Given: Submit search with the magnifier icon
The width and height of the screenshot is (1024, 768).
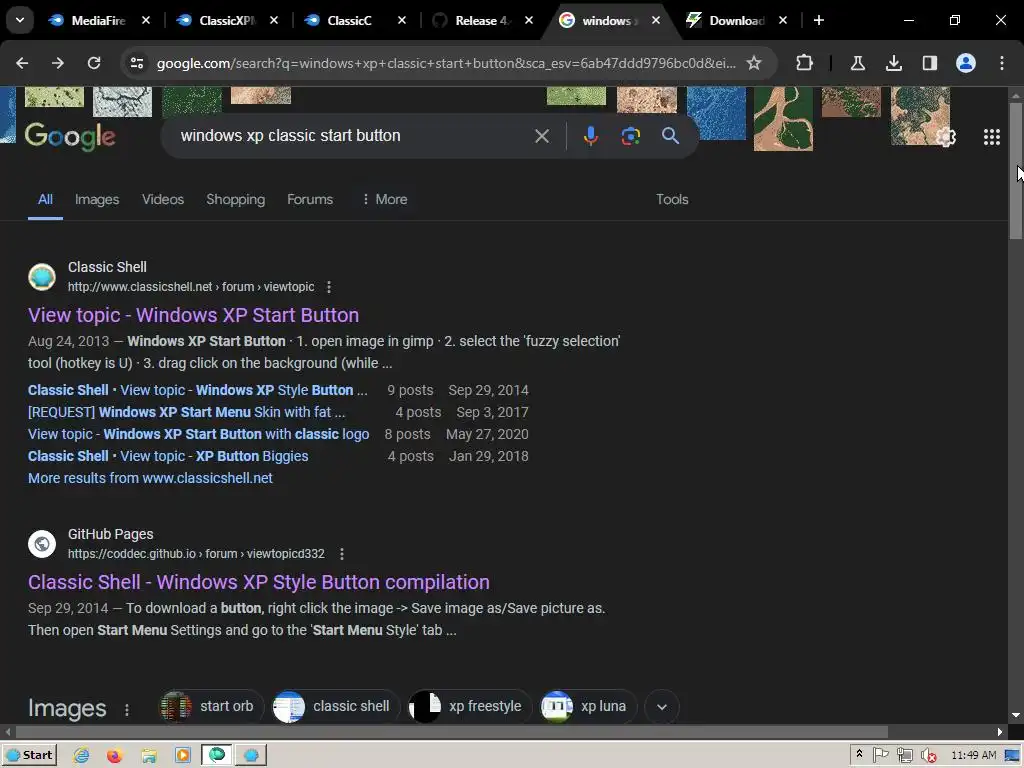Looking at the screenshot, I should [670, 136].
